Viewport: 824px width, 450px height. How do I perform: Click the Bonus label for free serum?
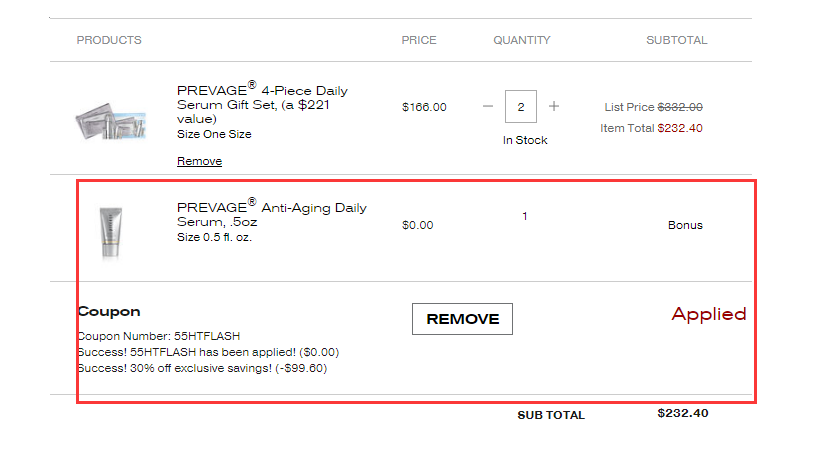click(x=685, y=225)
